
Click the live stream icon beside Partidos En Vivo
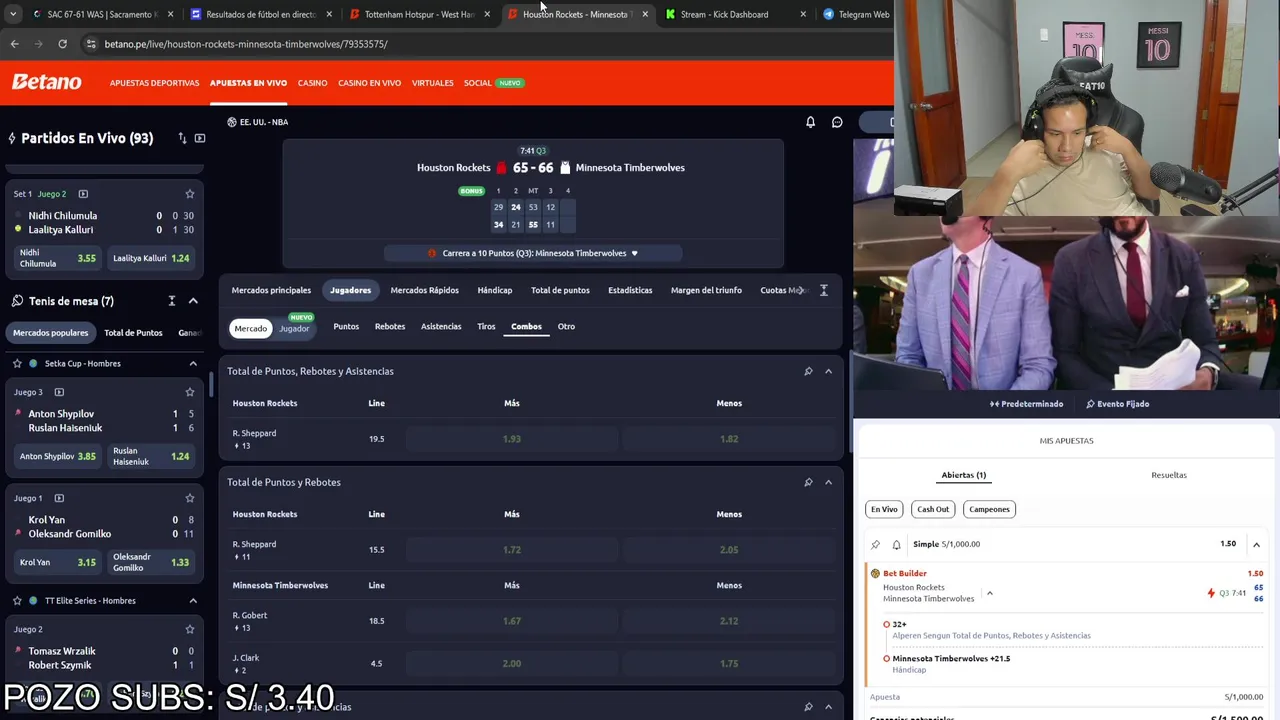(x=200, y=138)
